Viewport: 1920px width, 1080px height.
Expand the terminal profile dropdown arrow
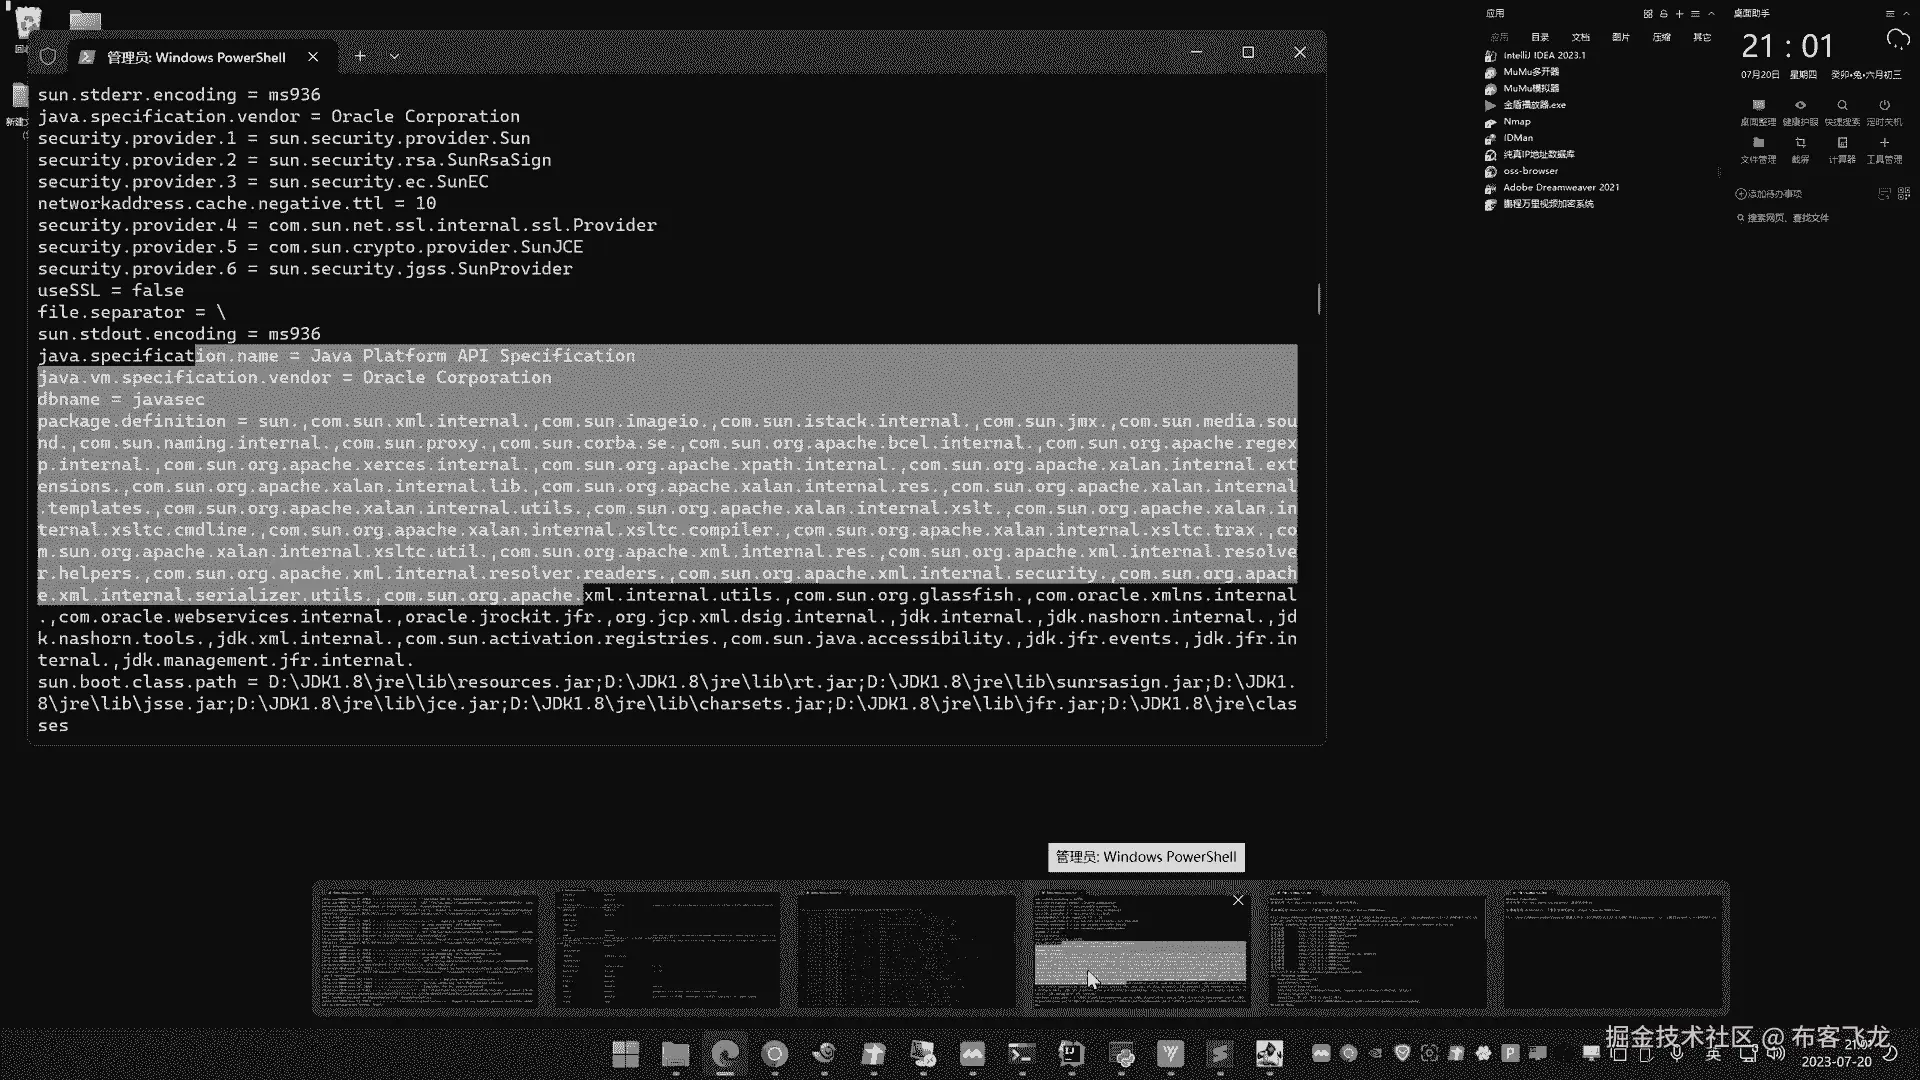pos(394,57)
